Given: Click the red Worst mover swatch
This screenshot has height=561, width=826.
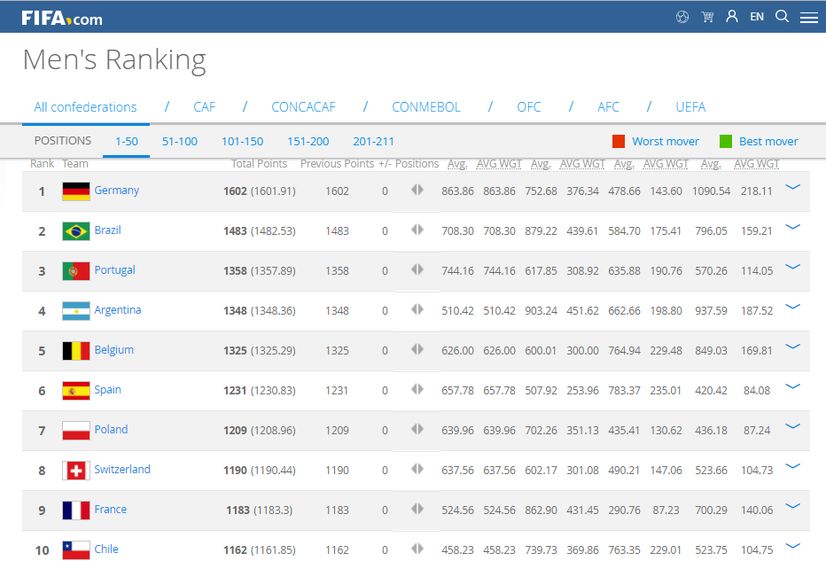Looking at the screenshot, I should pos(618,141).
